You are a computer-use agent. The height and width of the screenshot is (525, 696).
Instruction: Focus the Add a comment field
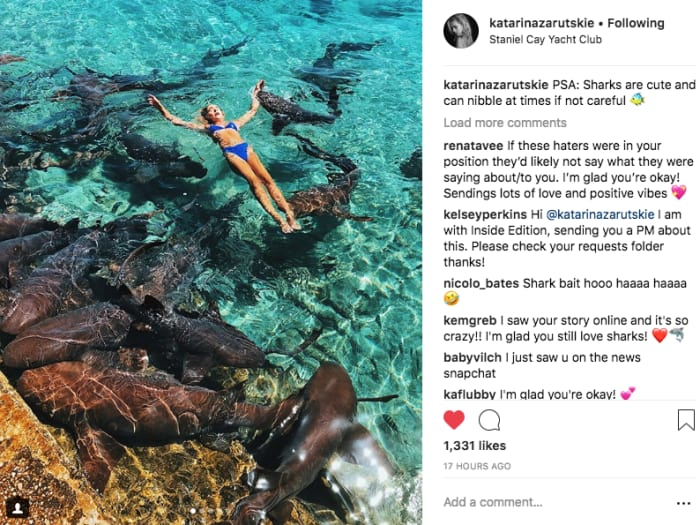pos(555,502)
